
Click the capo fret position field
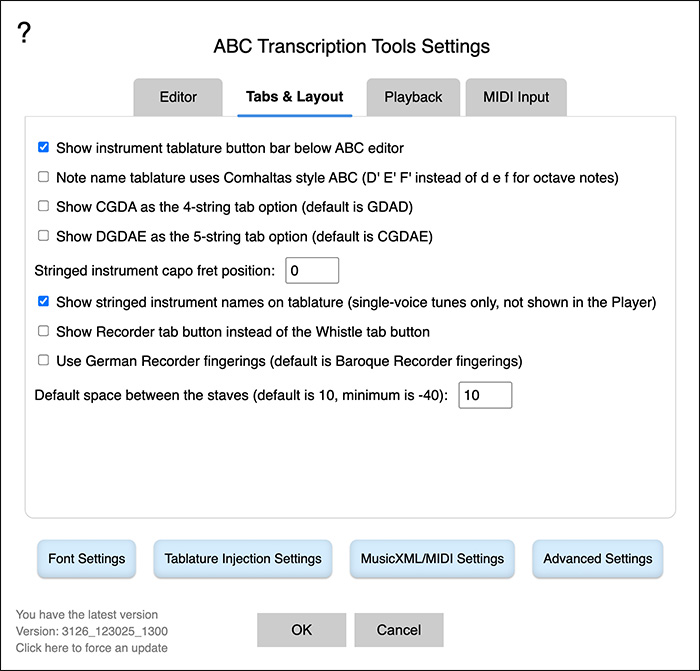pyautogui.click(x=312, y=270)
